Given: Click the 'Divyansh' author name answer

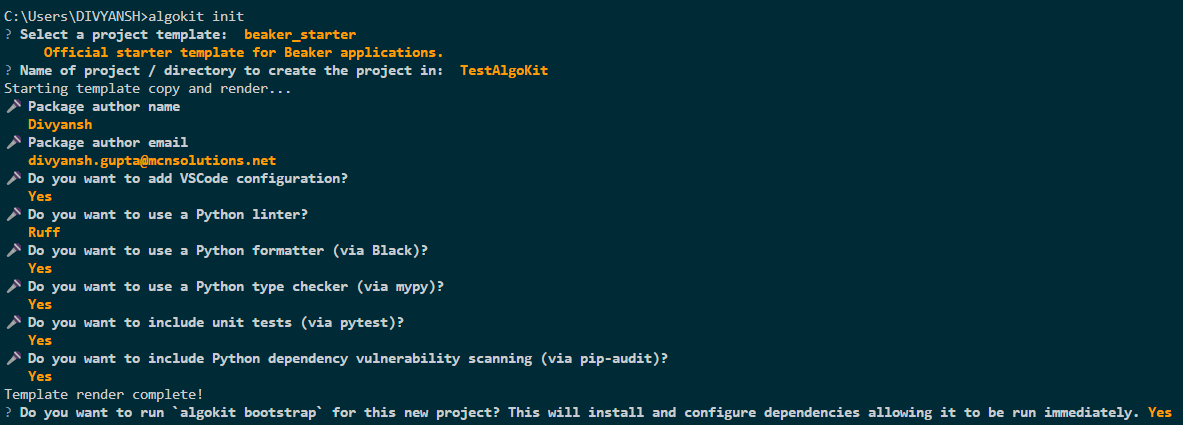Looking at the screenshot, I should (60, 124).
